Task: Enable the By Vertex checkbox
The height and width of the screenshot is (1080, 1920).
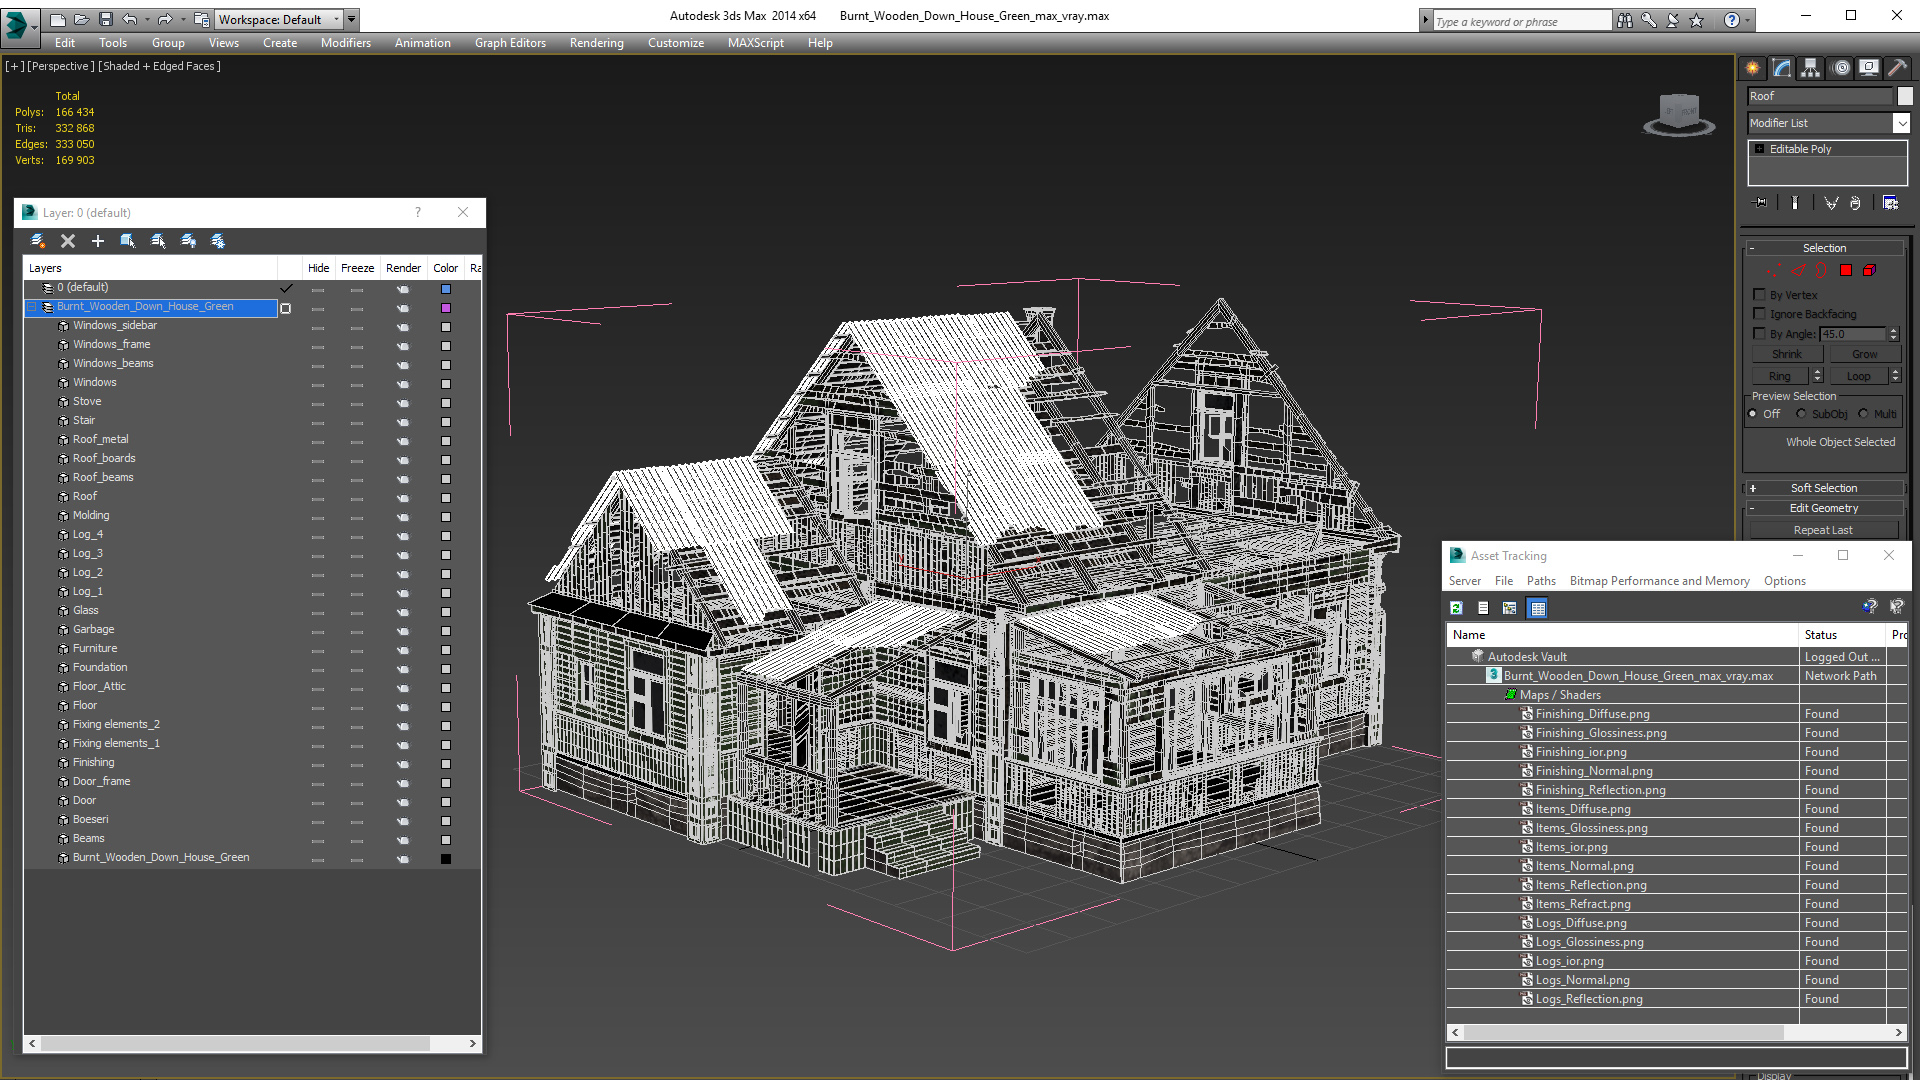Action: click(x=1760, y=295)
